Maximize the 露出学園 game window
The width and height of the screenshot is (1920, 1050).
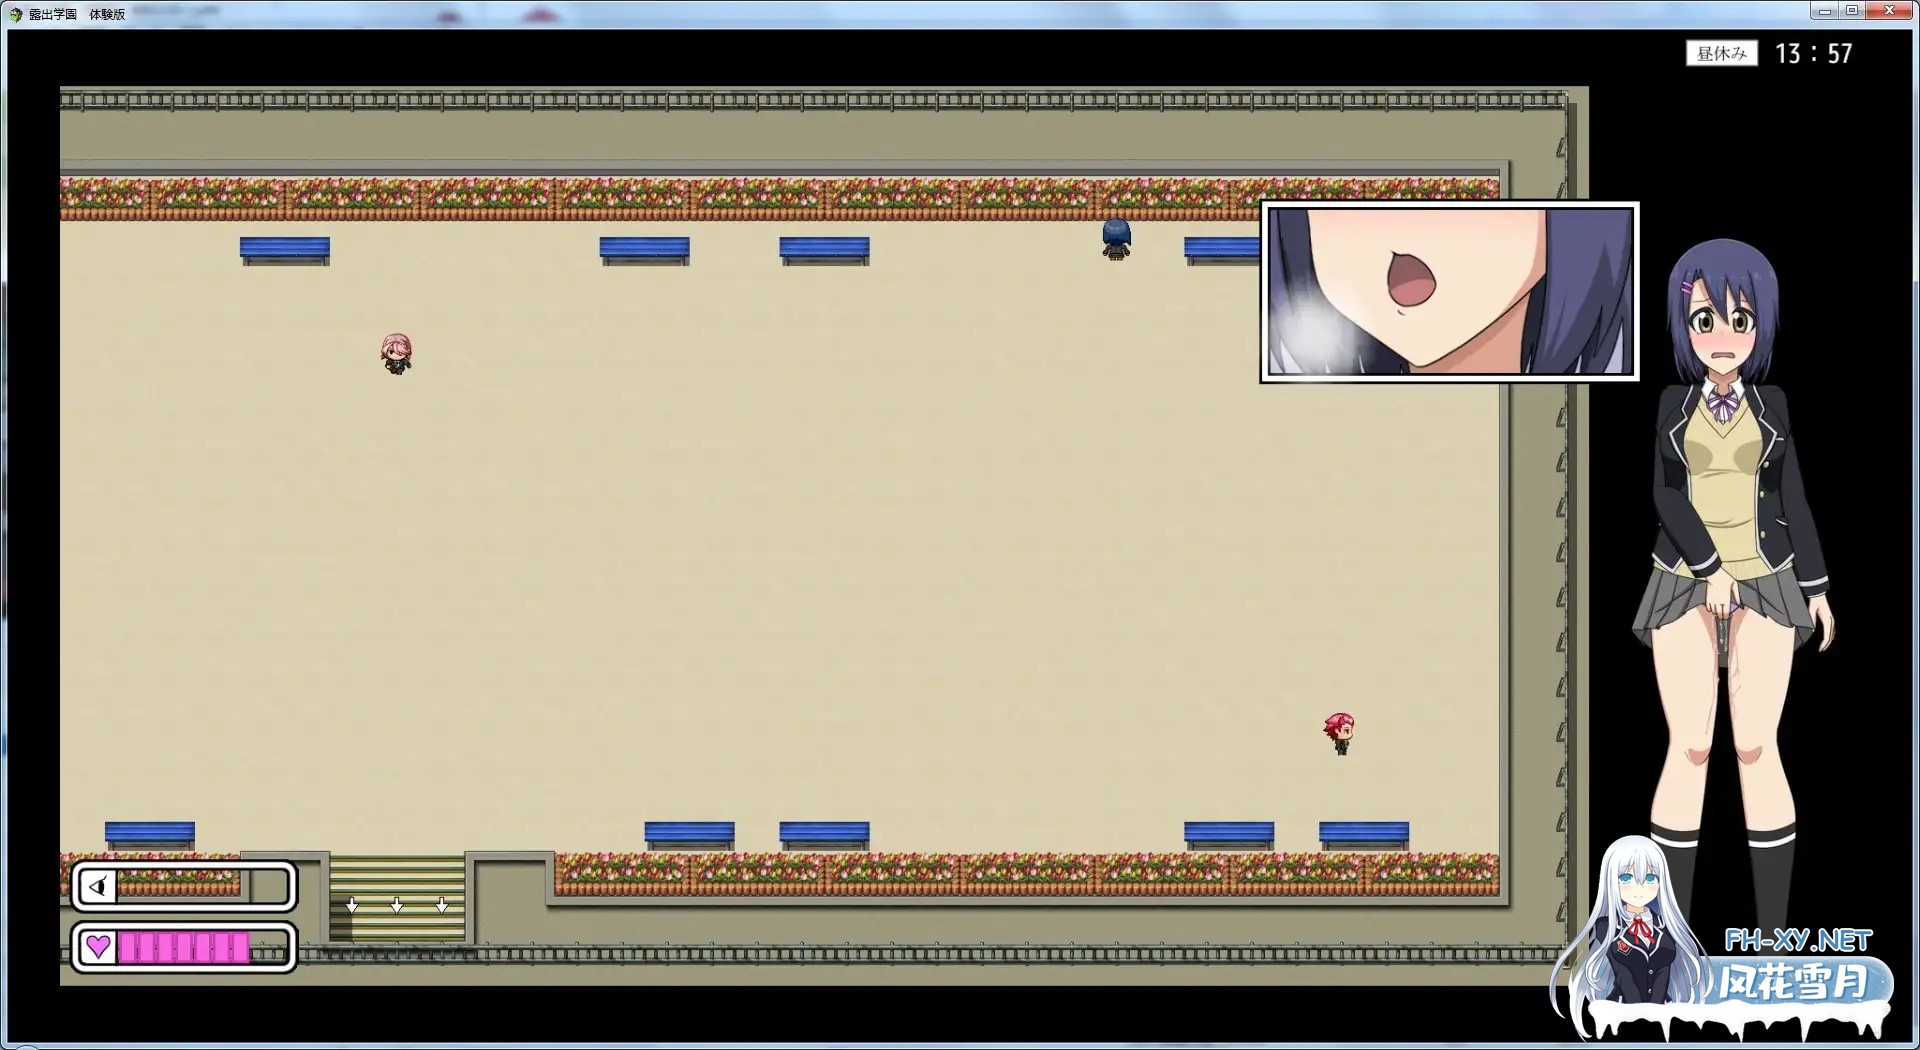coord(1852,11)
